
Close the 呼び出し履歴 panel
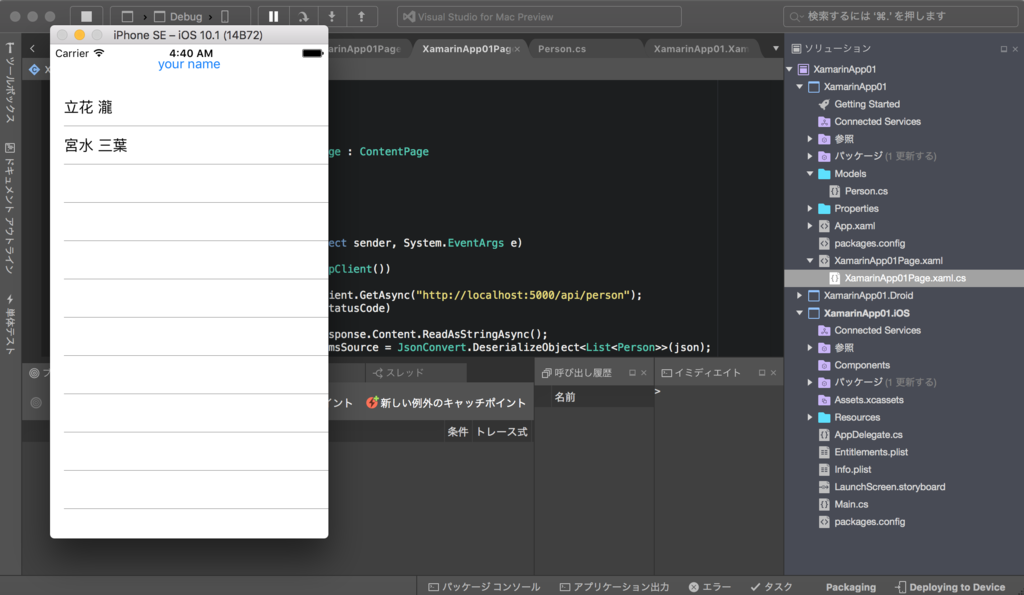[x=643, y=373]
